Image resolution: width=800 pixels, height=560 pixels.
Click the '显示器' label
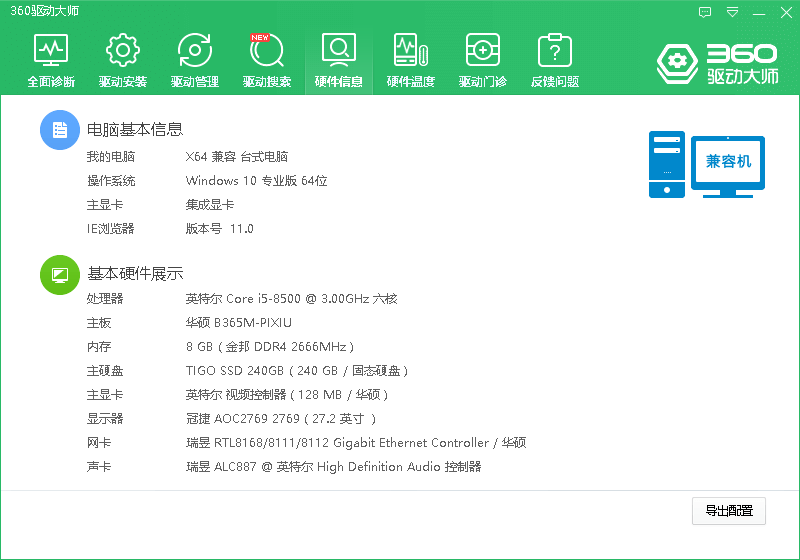point(105,418)
